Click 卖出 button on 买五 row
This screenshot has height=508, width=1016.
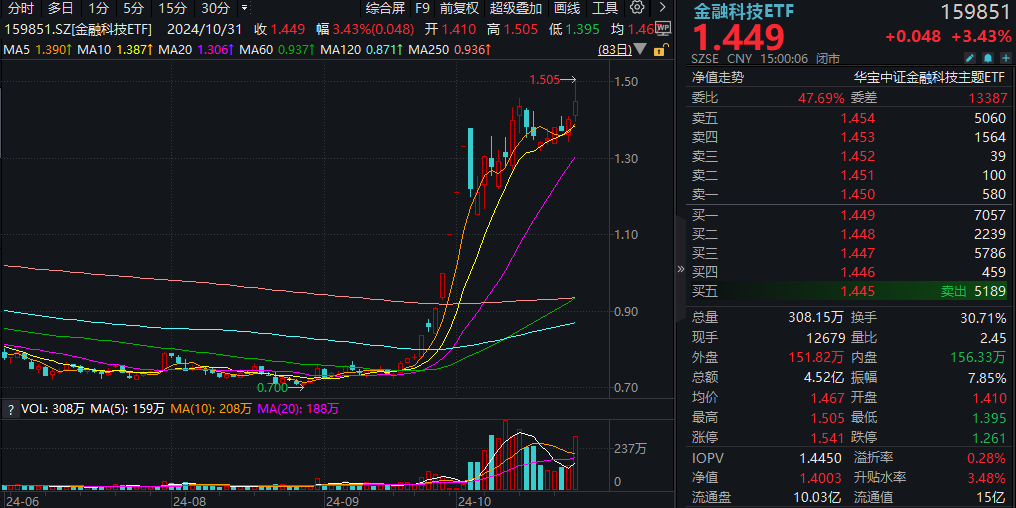tap(952, 292)
